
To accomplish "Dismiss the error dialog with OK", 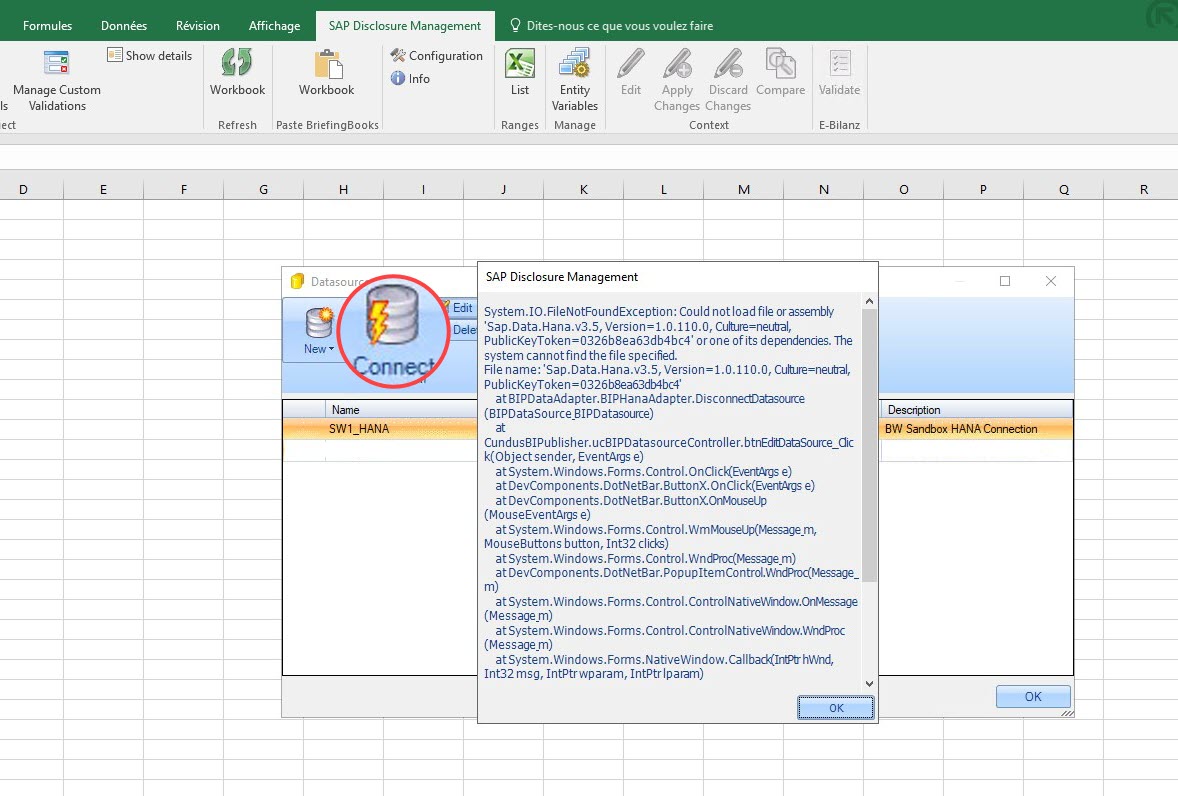I will (835, 707).
